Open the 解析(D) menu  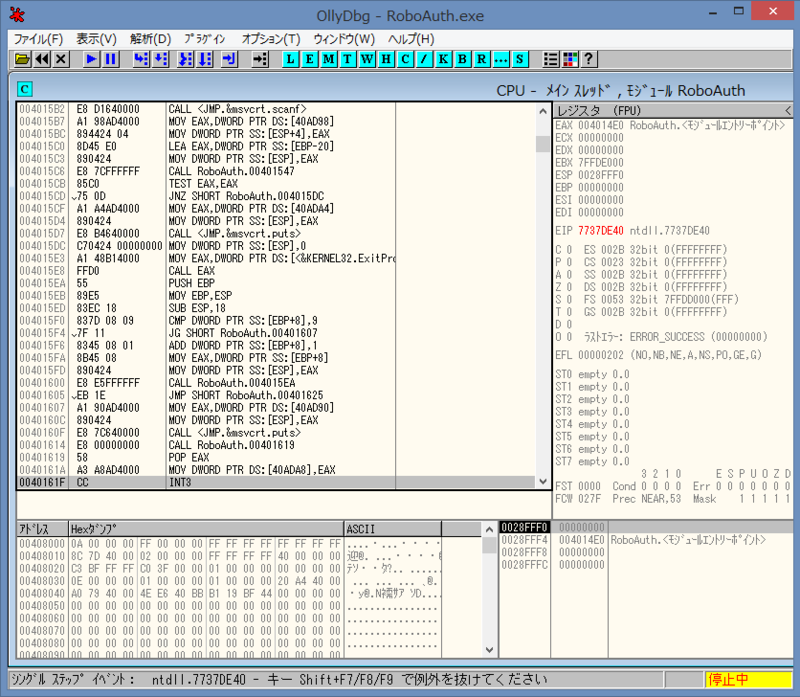[x=150, y=39]
